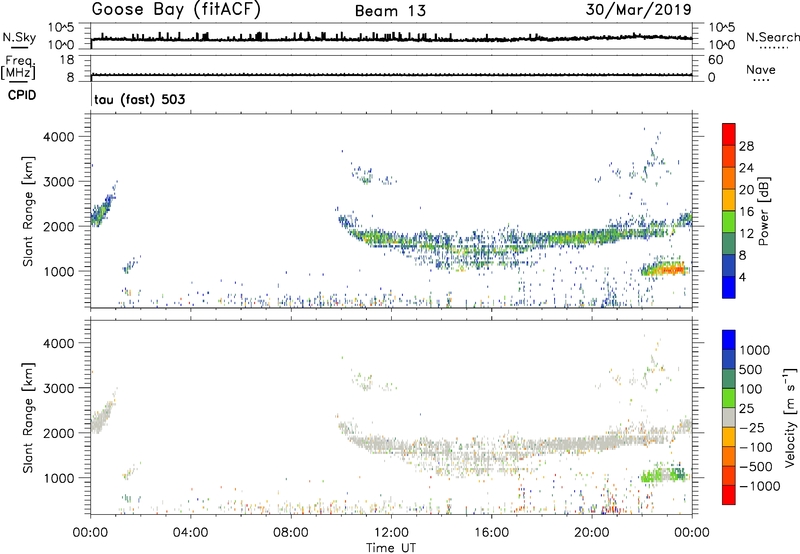Select the 'Beam 13' label

[x=390, y=11]
